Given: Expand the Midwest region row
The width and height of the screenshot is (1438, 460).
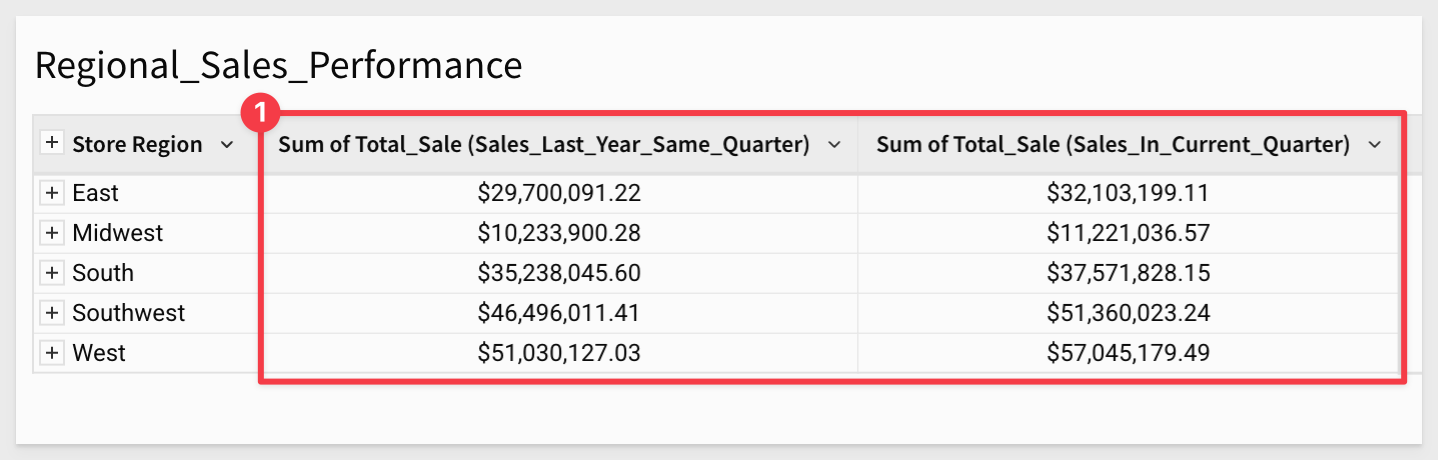Looking at the screenshot, I should tap(53, 233).
